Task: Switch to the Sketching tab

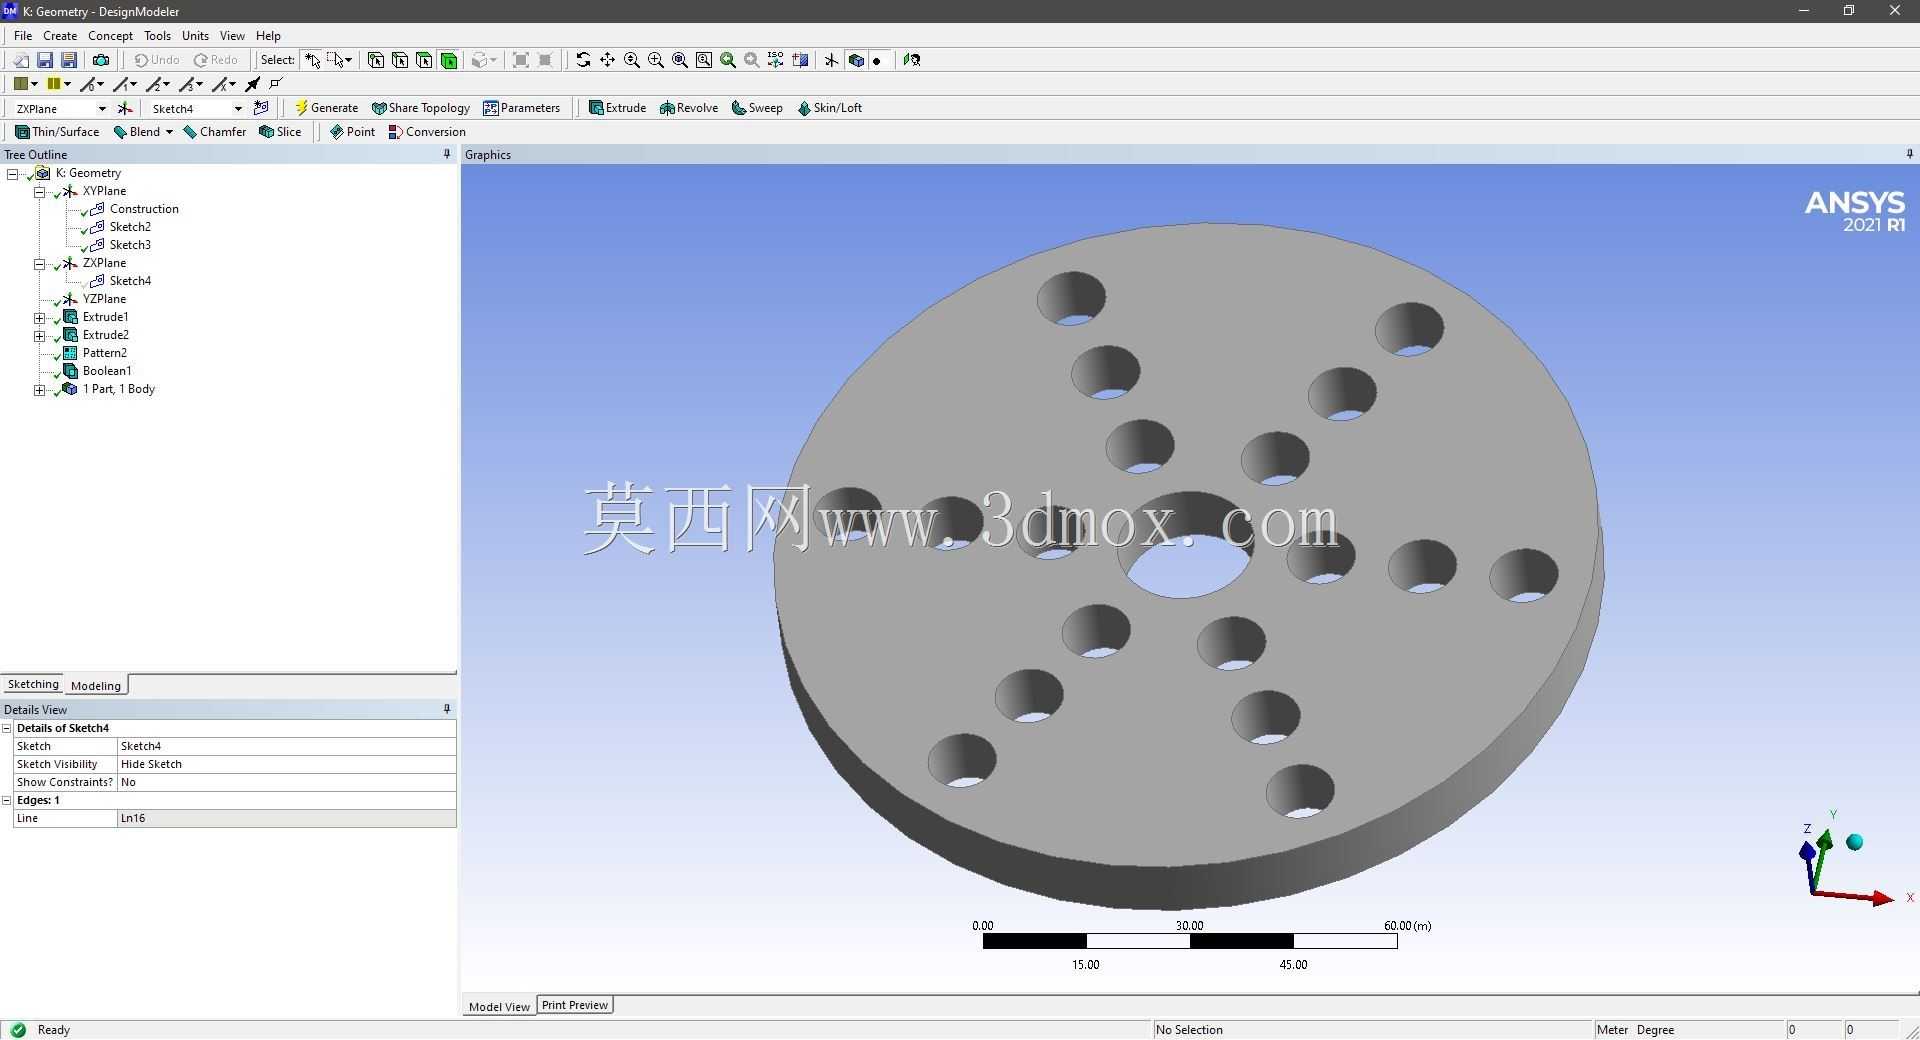Action: [x=33, y=685]
